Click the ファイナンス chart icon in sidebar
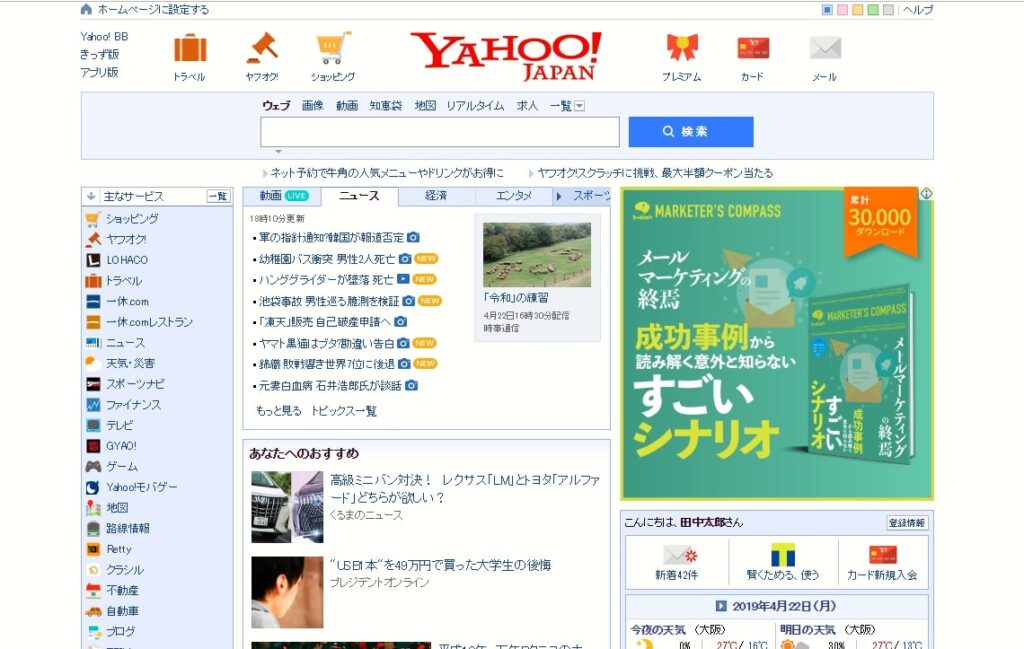 point(93,405)
